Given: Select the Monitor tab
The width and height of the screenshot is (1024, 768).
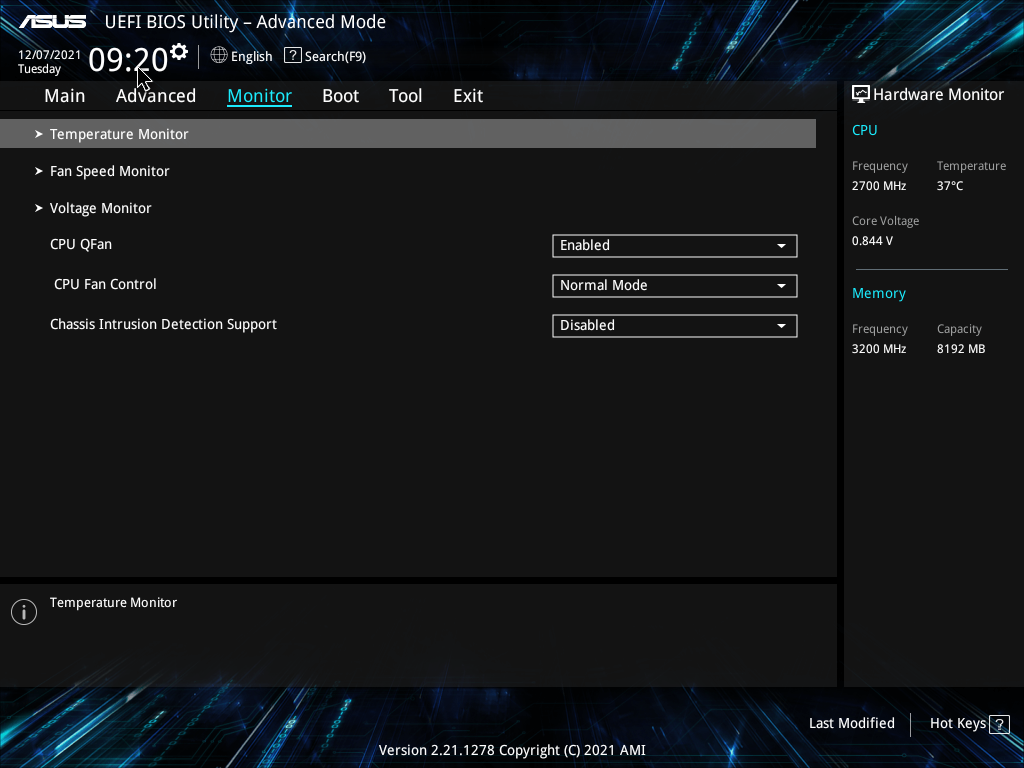Looking at the screenshot, I should [259, 96].
